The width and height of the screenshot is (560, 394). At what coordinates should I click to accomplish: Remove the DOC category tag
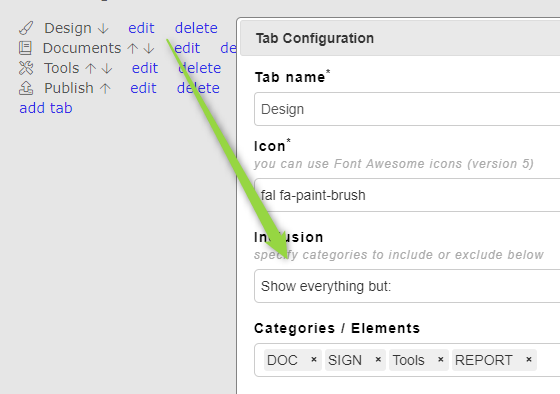click(314, 359)
